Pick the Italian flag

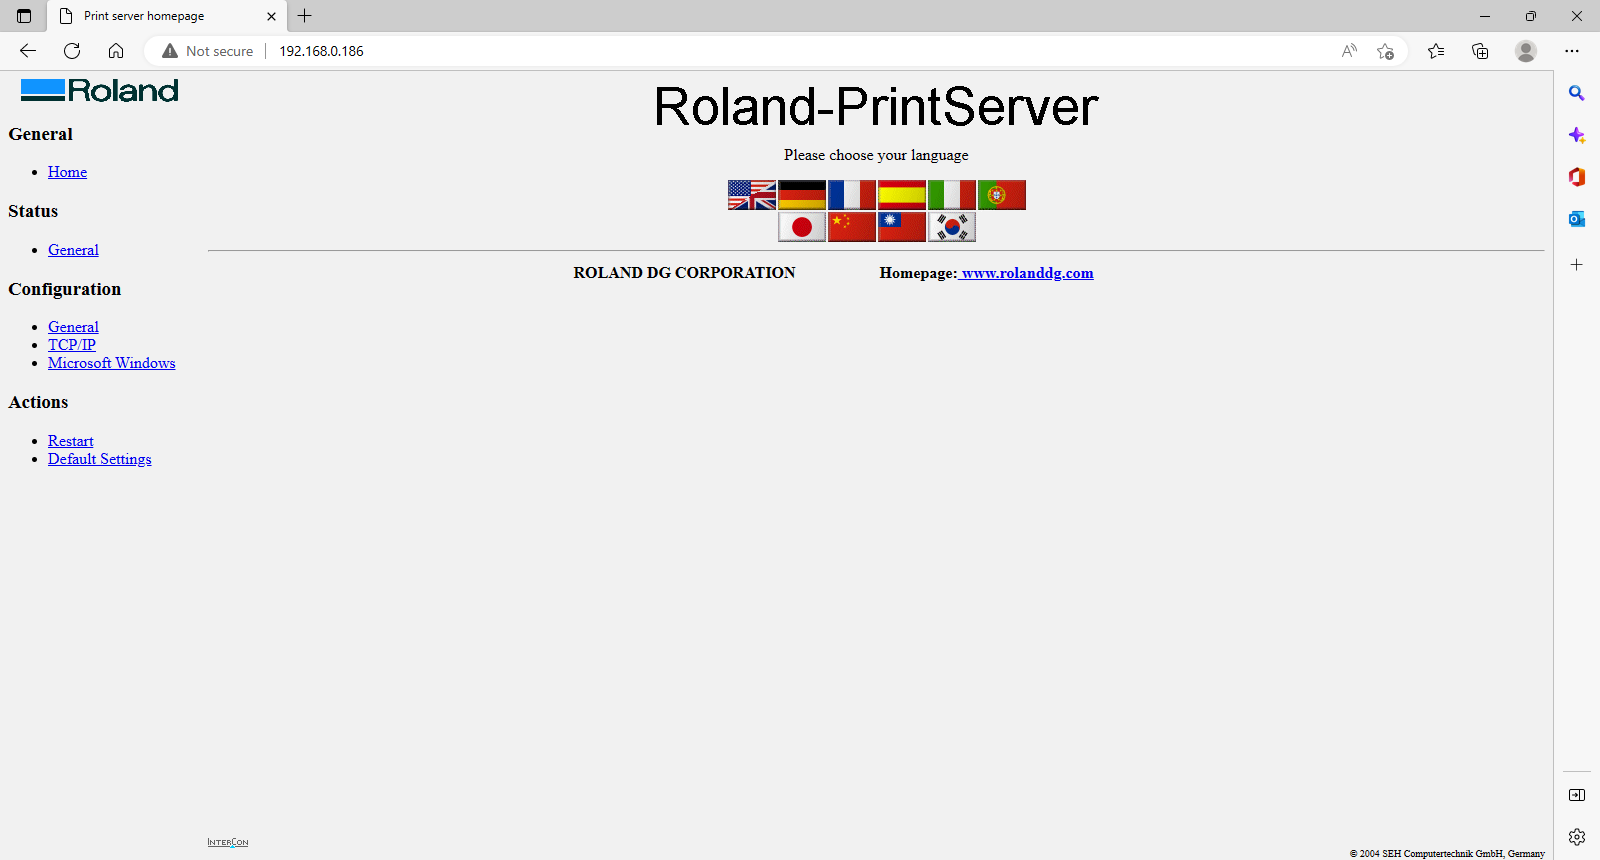(952, 195)
